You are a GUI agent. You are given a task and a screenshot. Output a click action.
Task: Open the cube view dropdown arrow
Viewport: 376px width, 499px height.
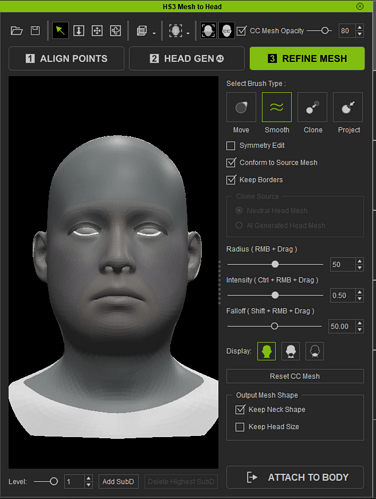(x=154, y=33)
